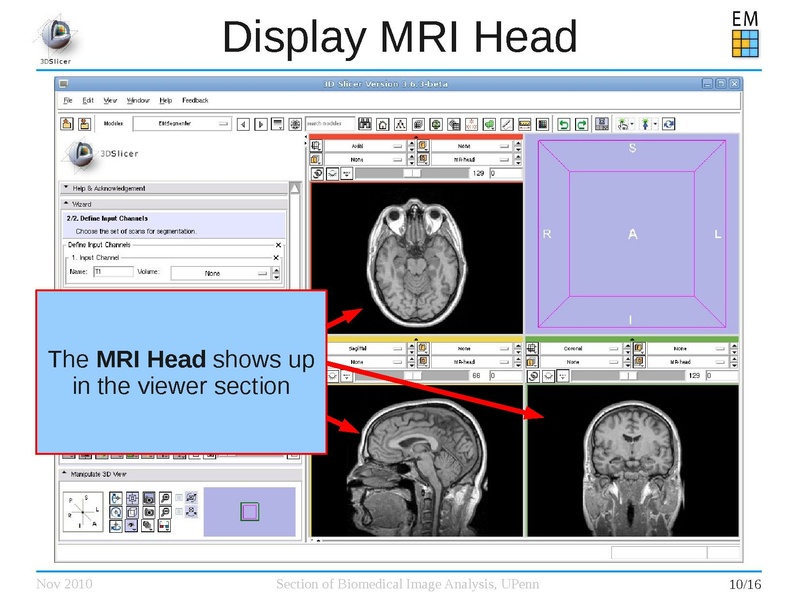Image resolution: width=800 pixels, height=600 pixels.
Task: Toggle the lower checkbox in Manipulate 3D View
Action: point(179,510)
